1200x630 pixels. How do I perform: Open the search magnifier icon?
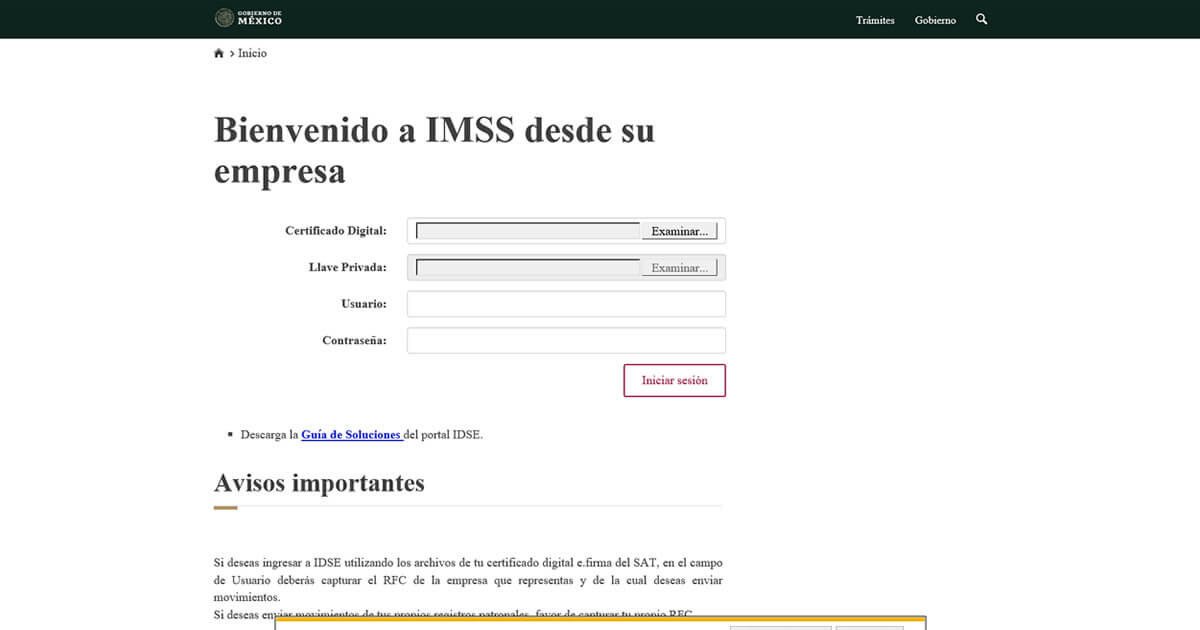pos(981,19)
